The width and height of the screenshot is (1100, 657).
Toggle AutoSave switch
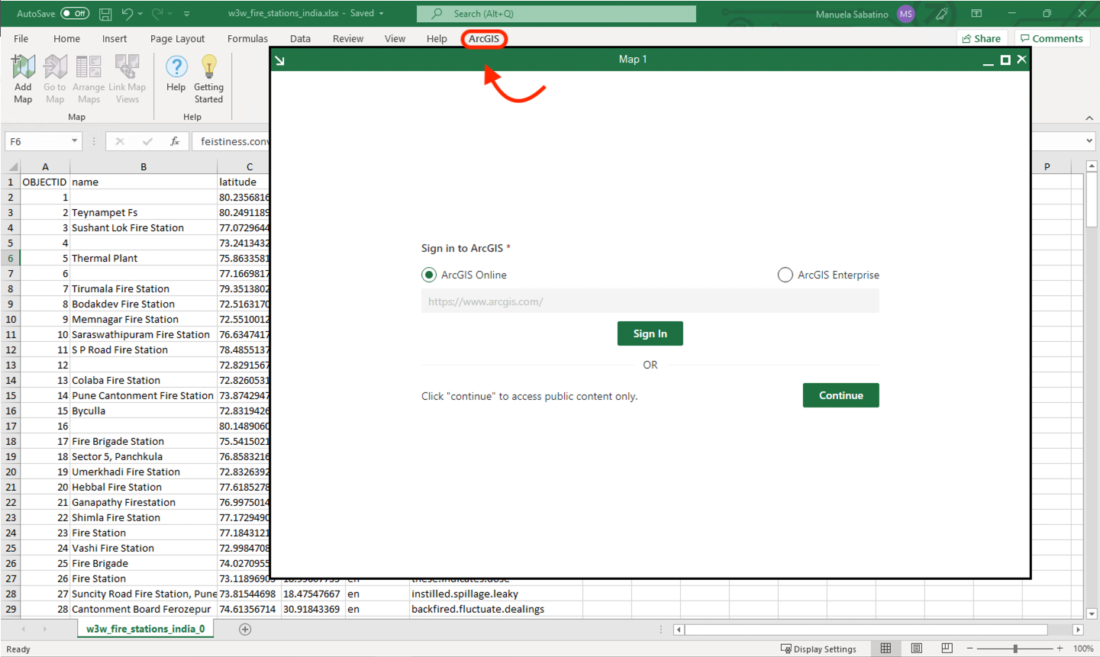pyautogui.click(x=74, y=13)
